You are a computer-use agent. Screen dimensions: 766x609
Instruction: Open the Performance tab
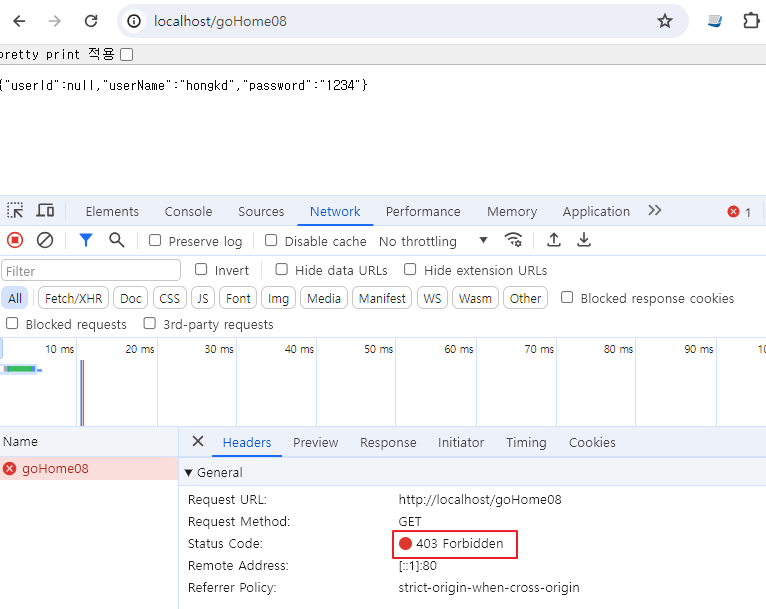423,211
